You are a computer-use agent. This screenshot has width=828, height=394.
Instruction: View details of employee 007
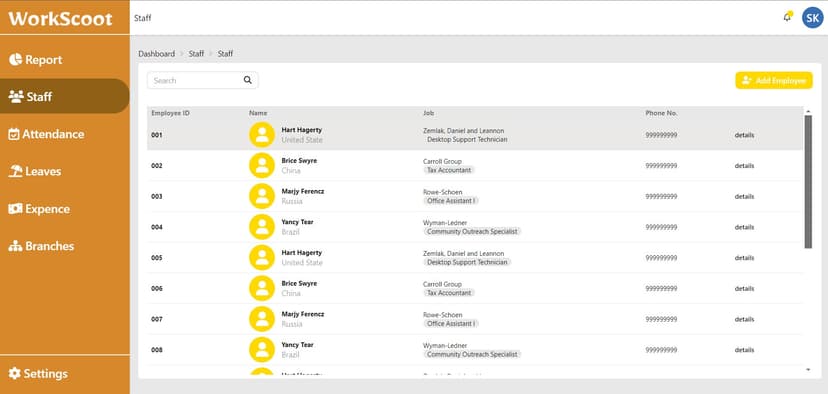click(744, 319)
